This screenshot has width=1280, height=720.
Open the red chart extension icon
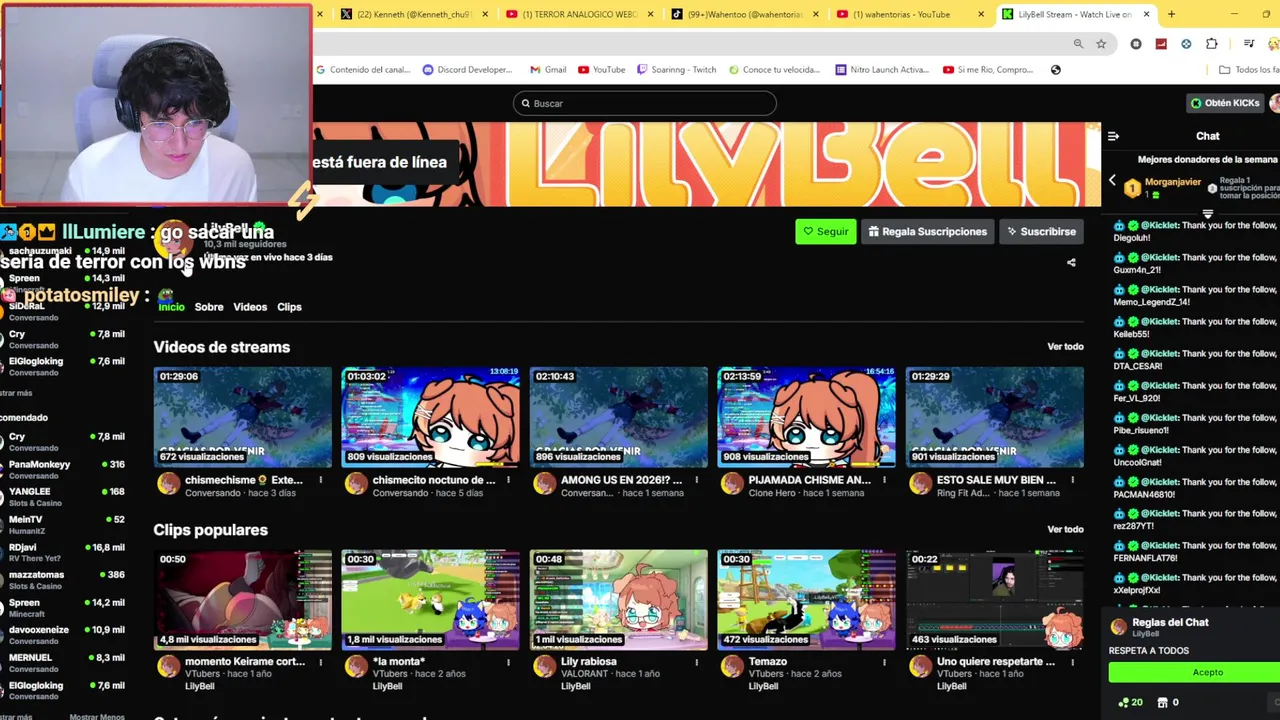tap(1161, 44)
